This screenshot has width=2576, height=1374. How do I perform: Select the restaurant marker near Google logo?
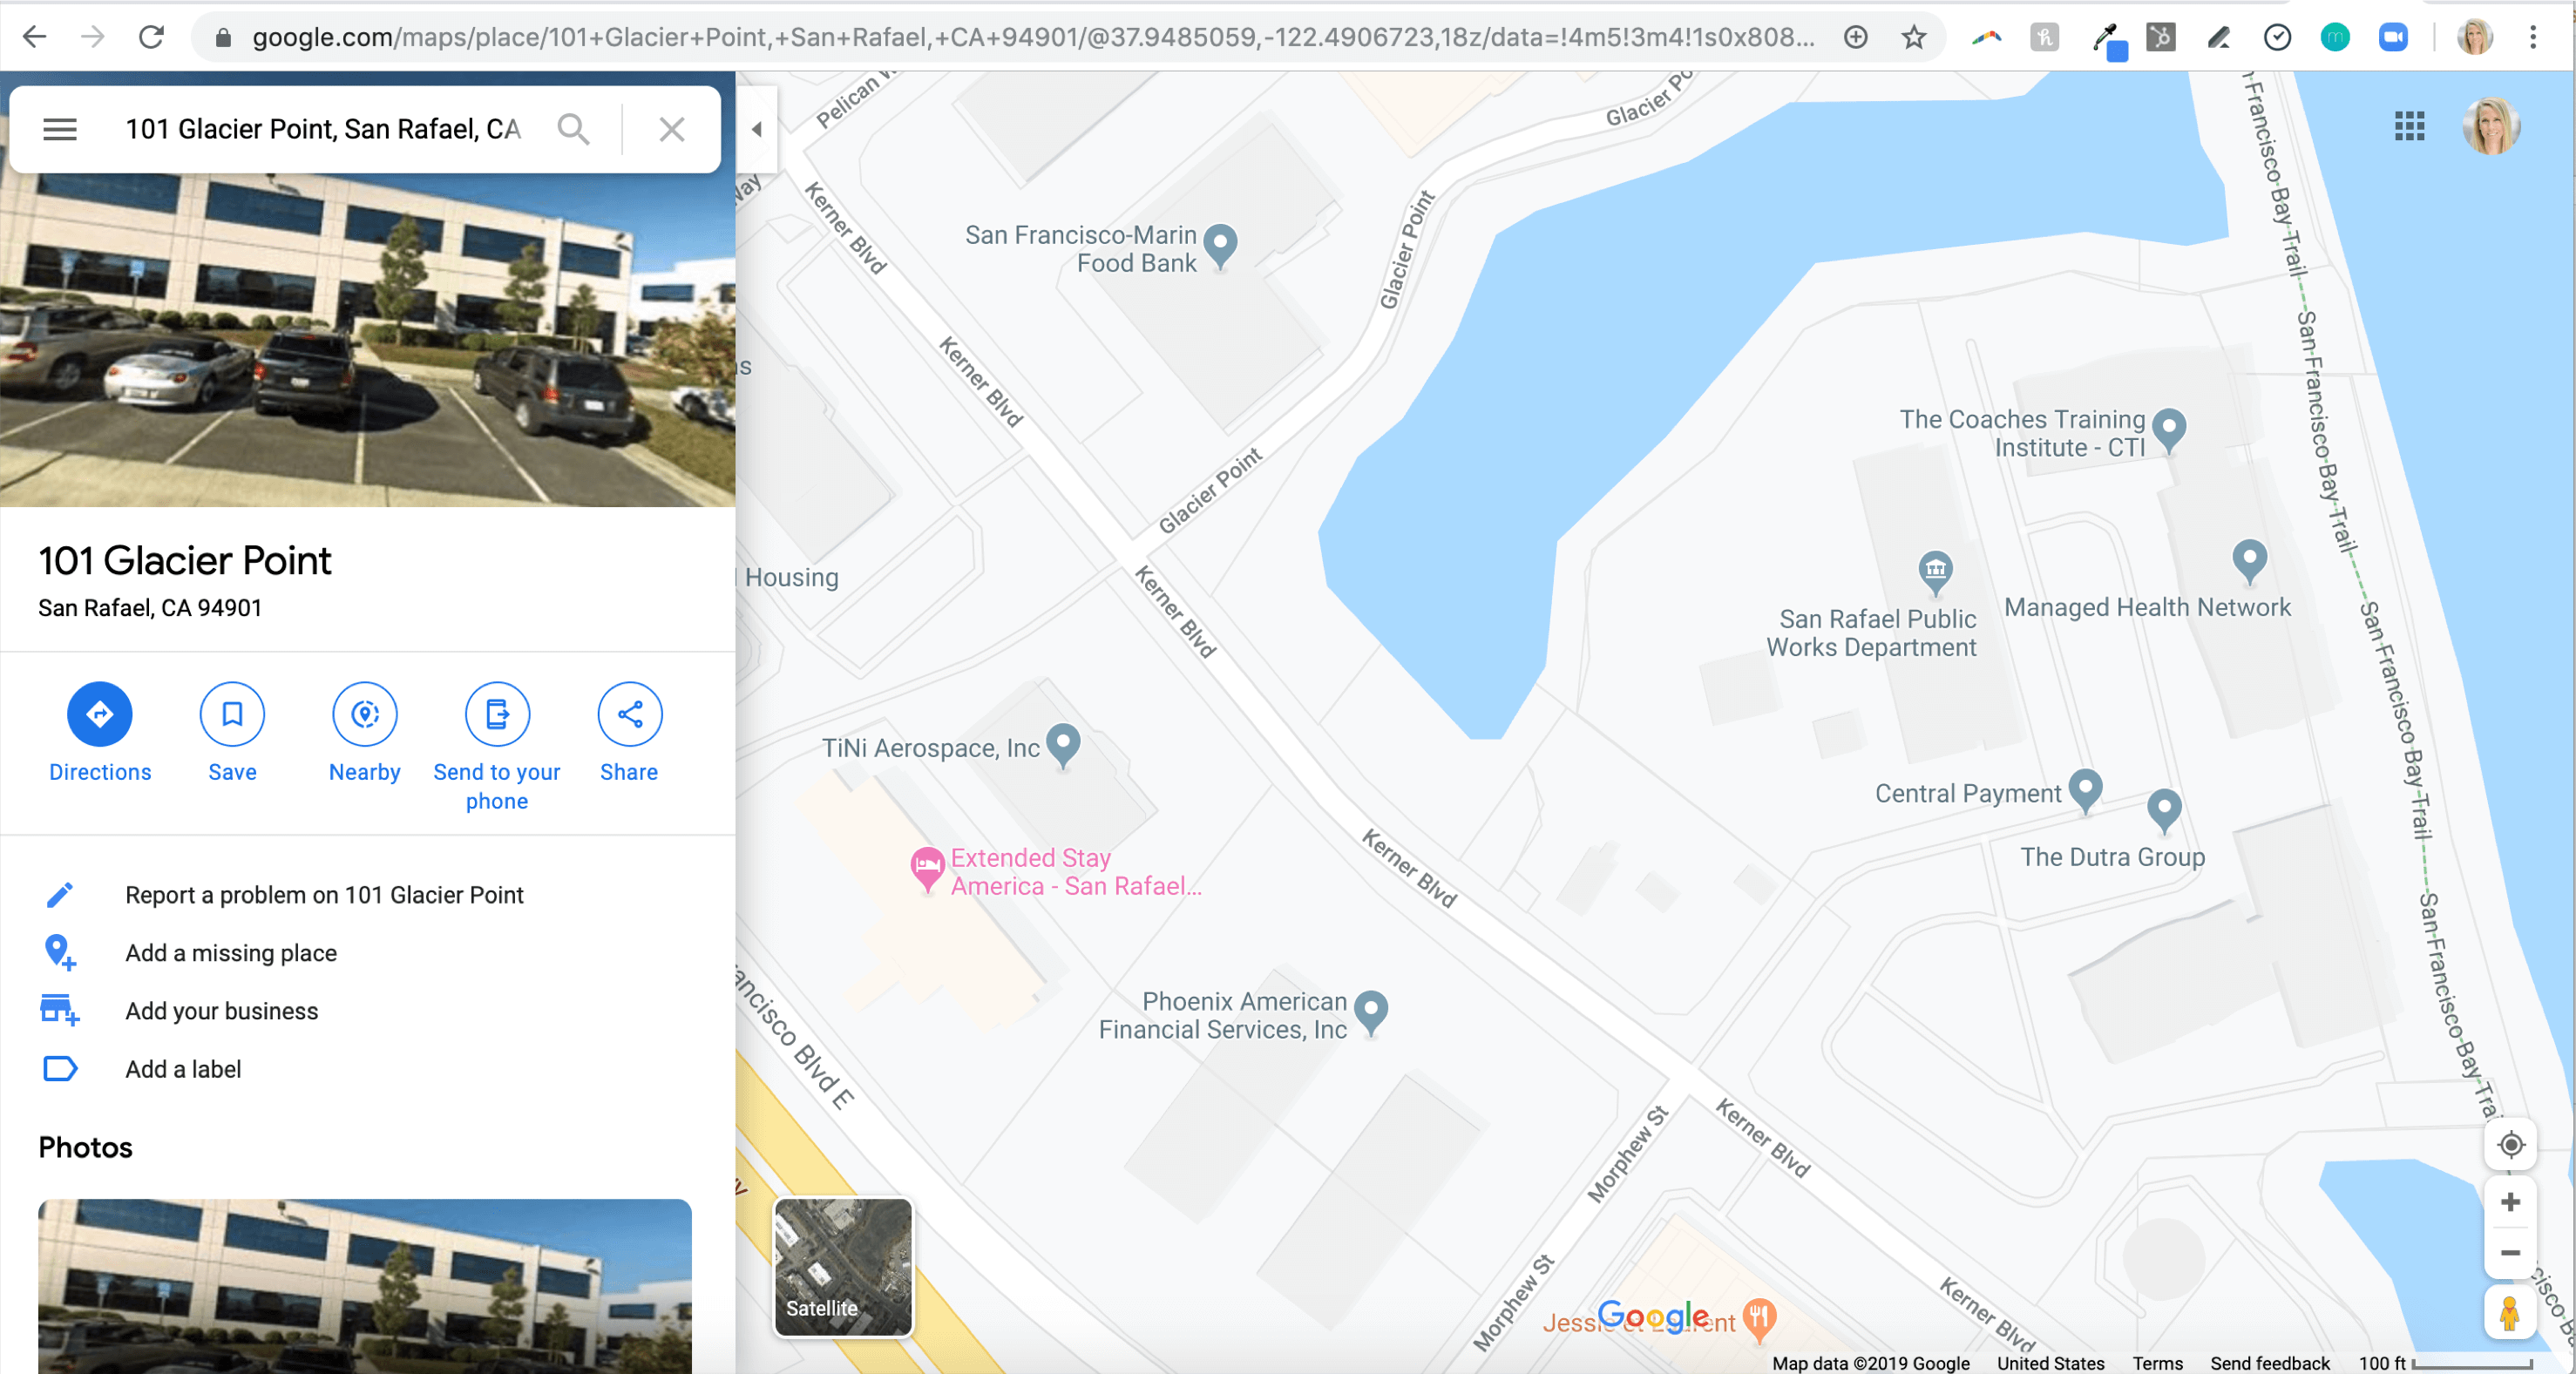click(1759, 1318)
